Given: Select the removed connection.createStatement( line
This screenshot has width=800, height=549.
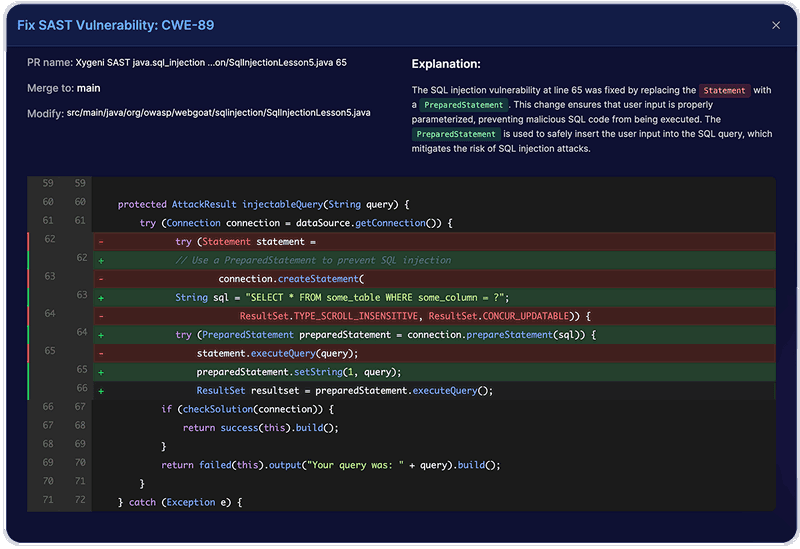Looking at the screenshot, I should pos(290,279).
